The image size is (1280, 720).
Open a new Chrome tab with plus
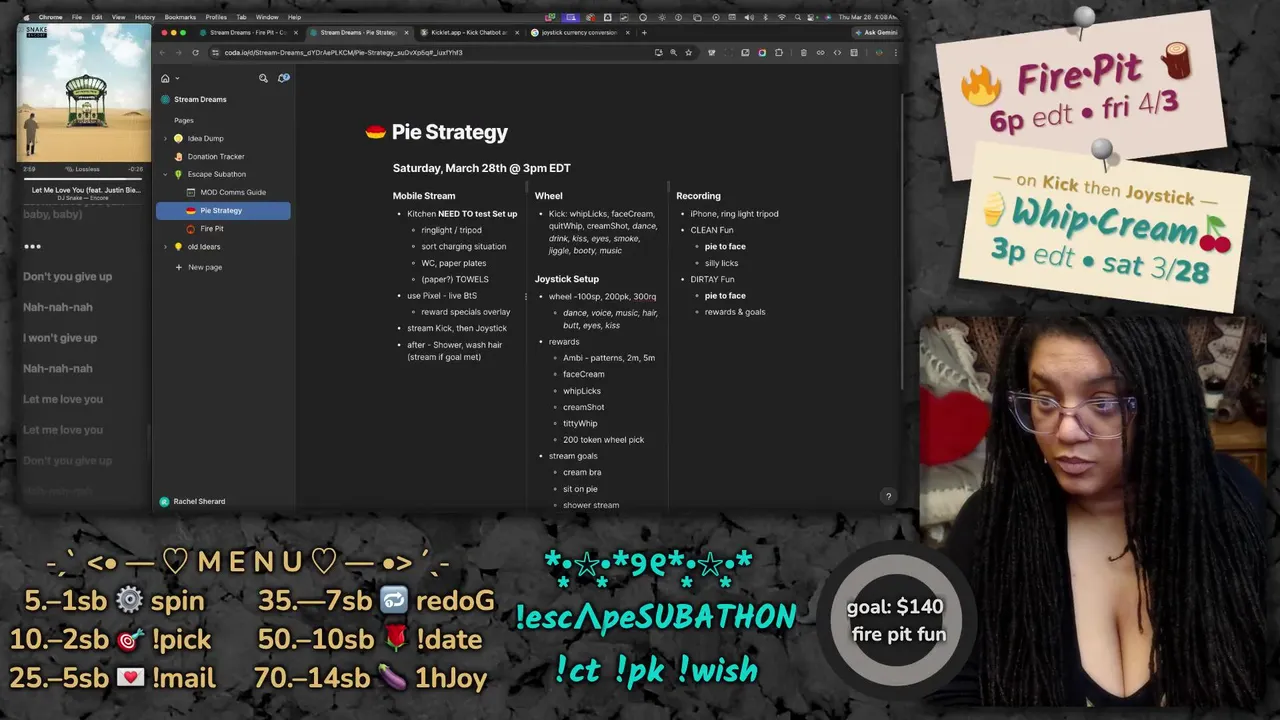tap(643, 32)
